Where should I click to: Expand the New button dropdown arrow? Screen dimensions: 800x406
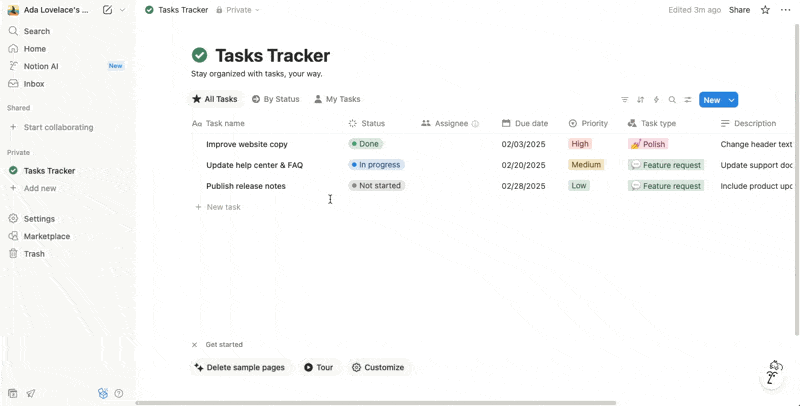tap(731, 100)
